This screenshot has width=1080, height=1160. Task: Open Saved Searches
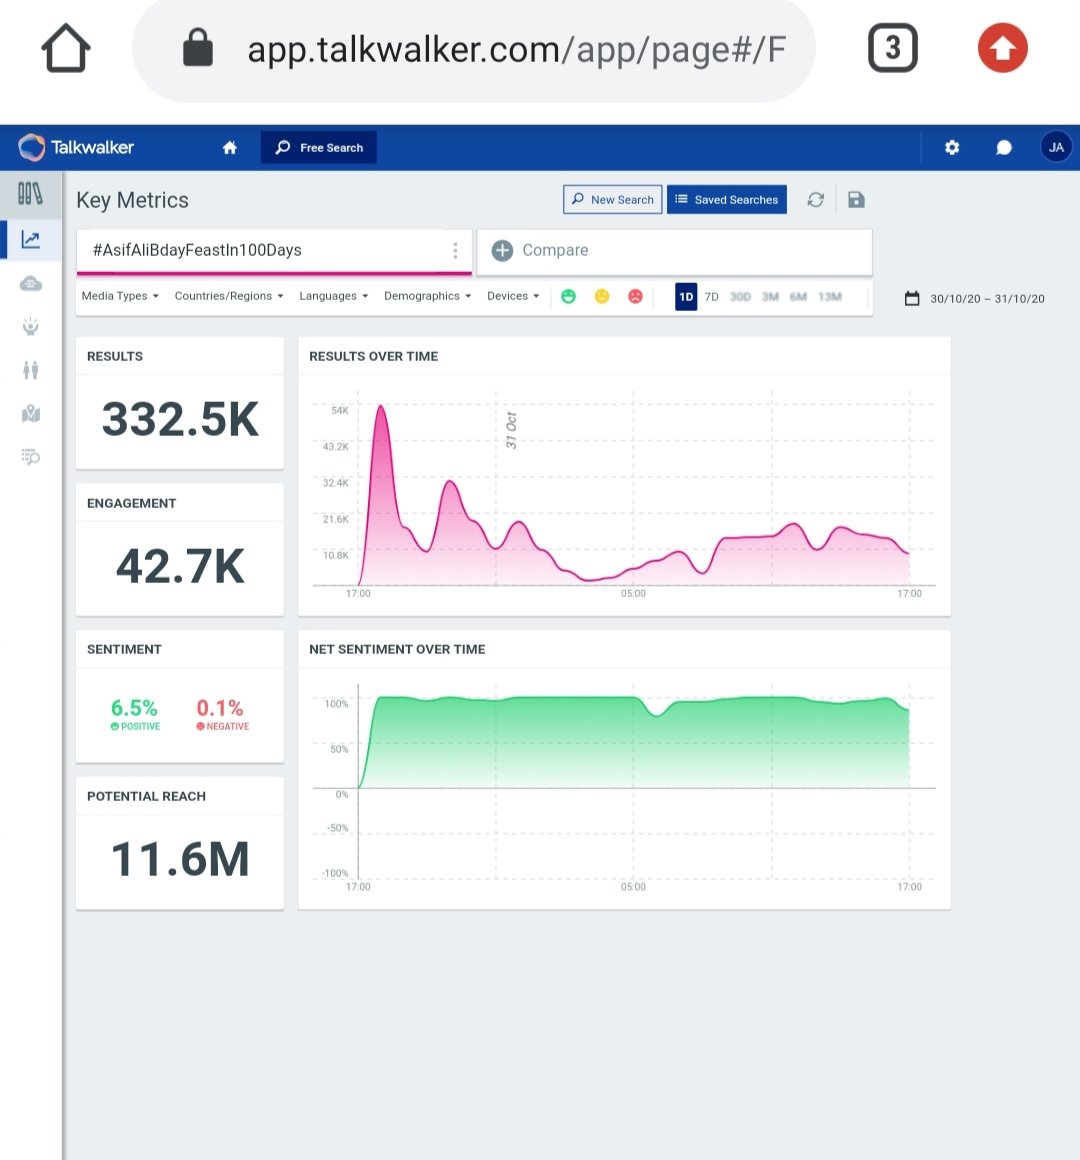coord(726,200)
